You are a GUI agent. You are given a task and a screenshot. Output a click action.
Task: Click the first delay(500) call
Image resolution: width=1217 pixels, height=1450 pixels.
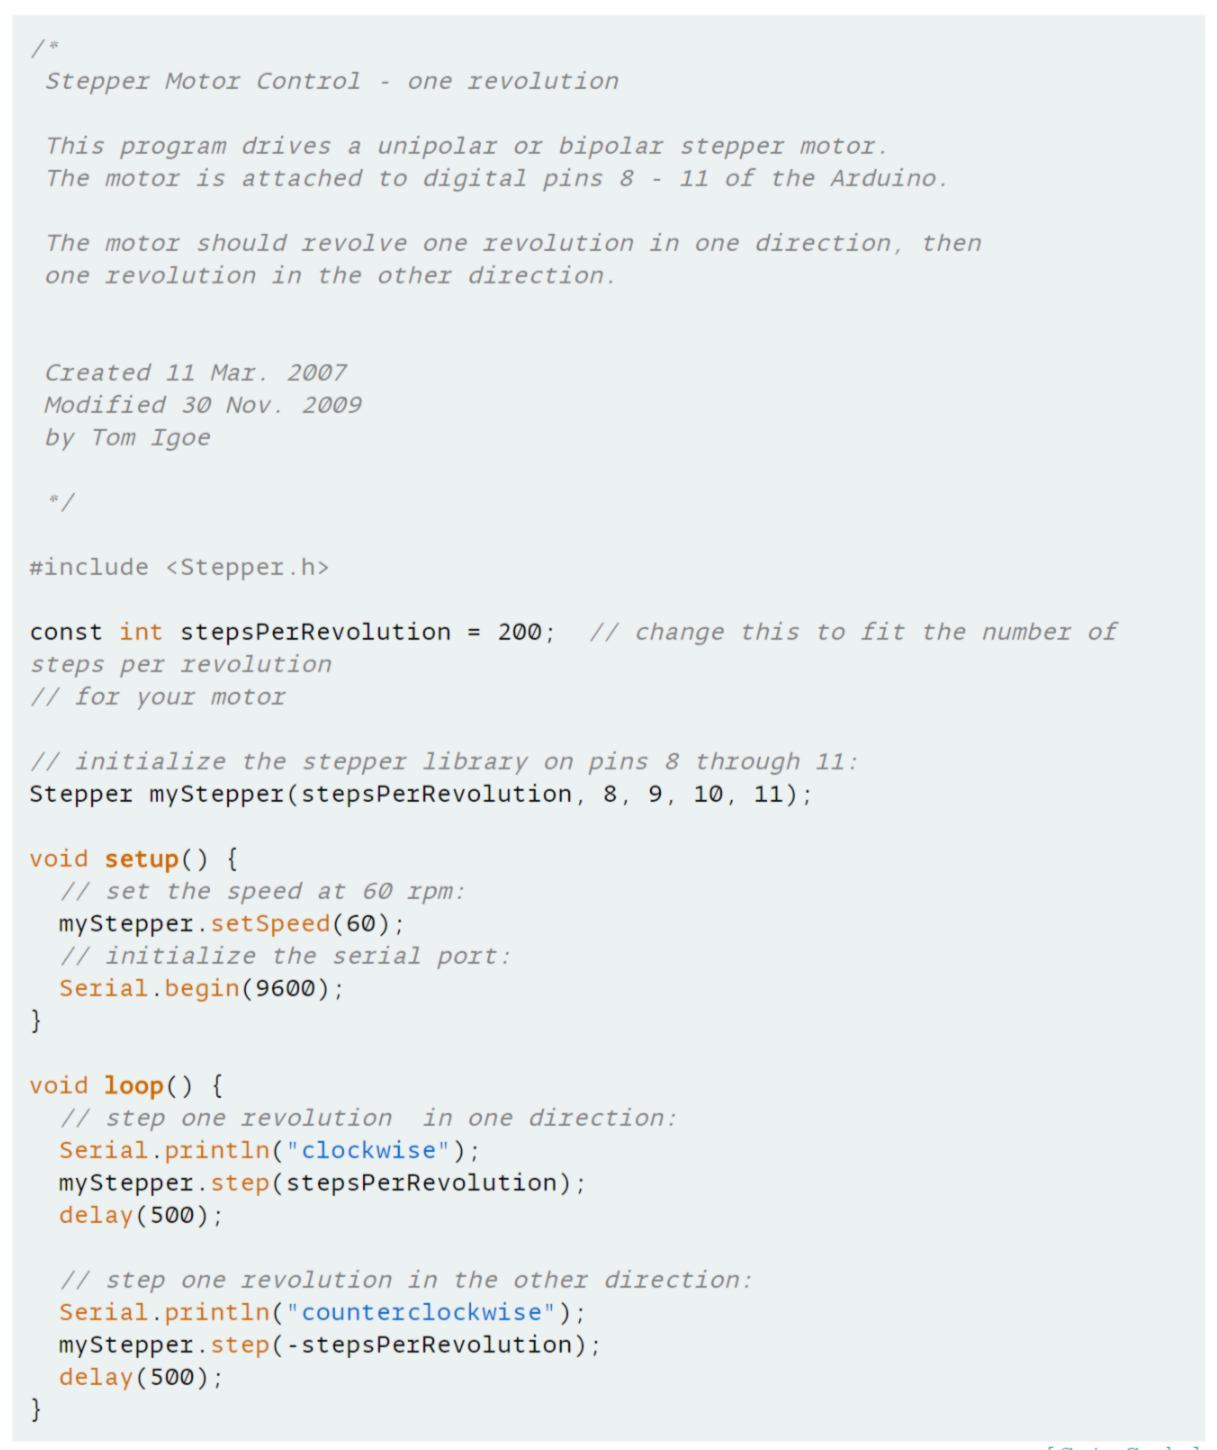140,1216
